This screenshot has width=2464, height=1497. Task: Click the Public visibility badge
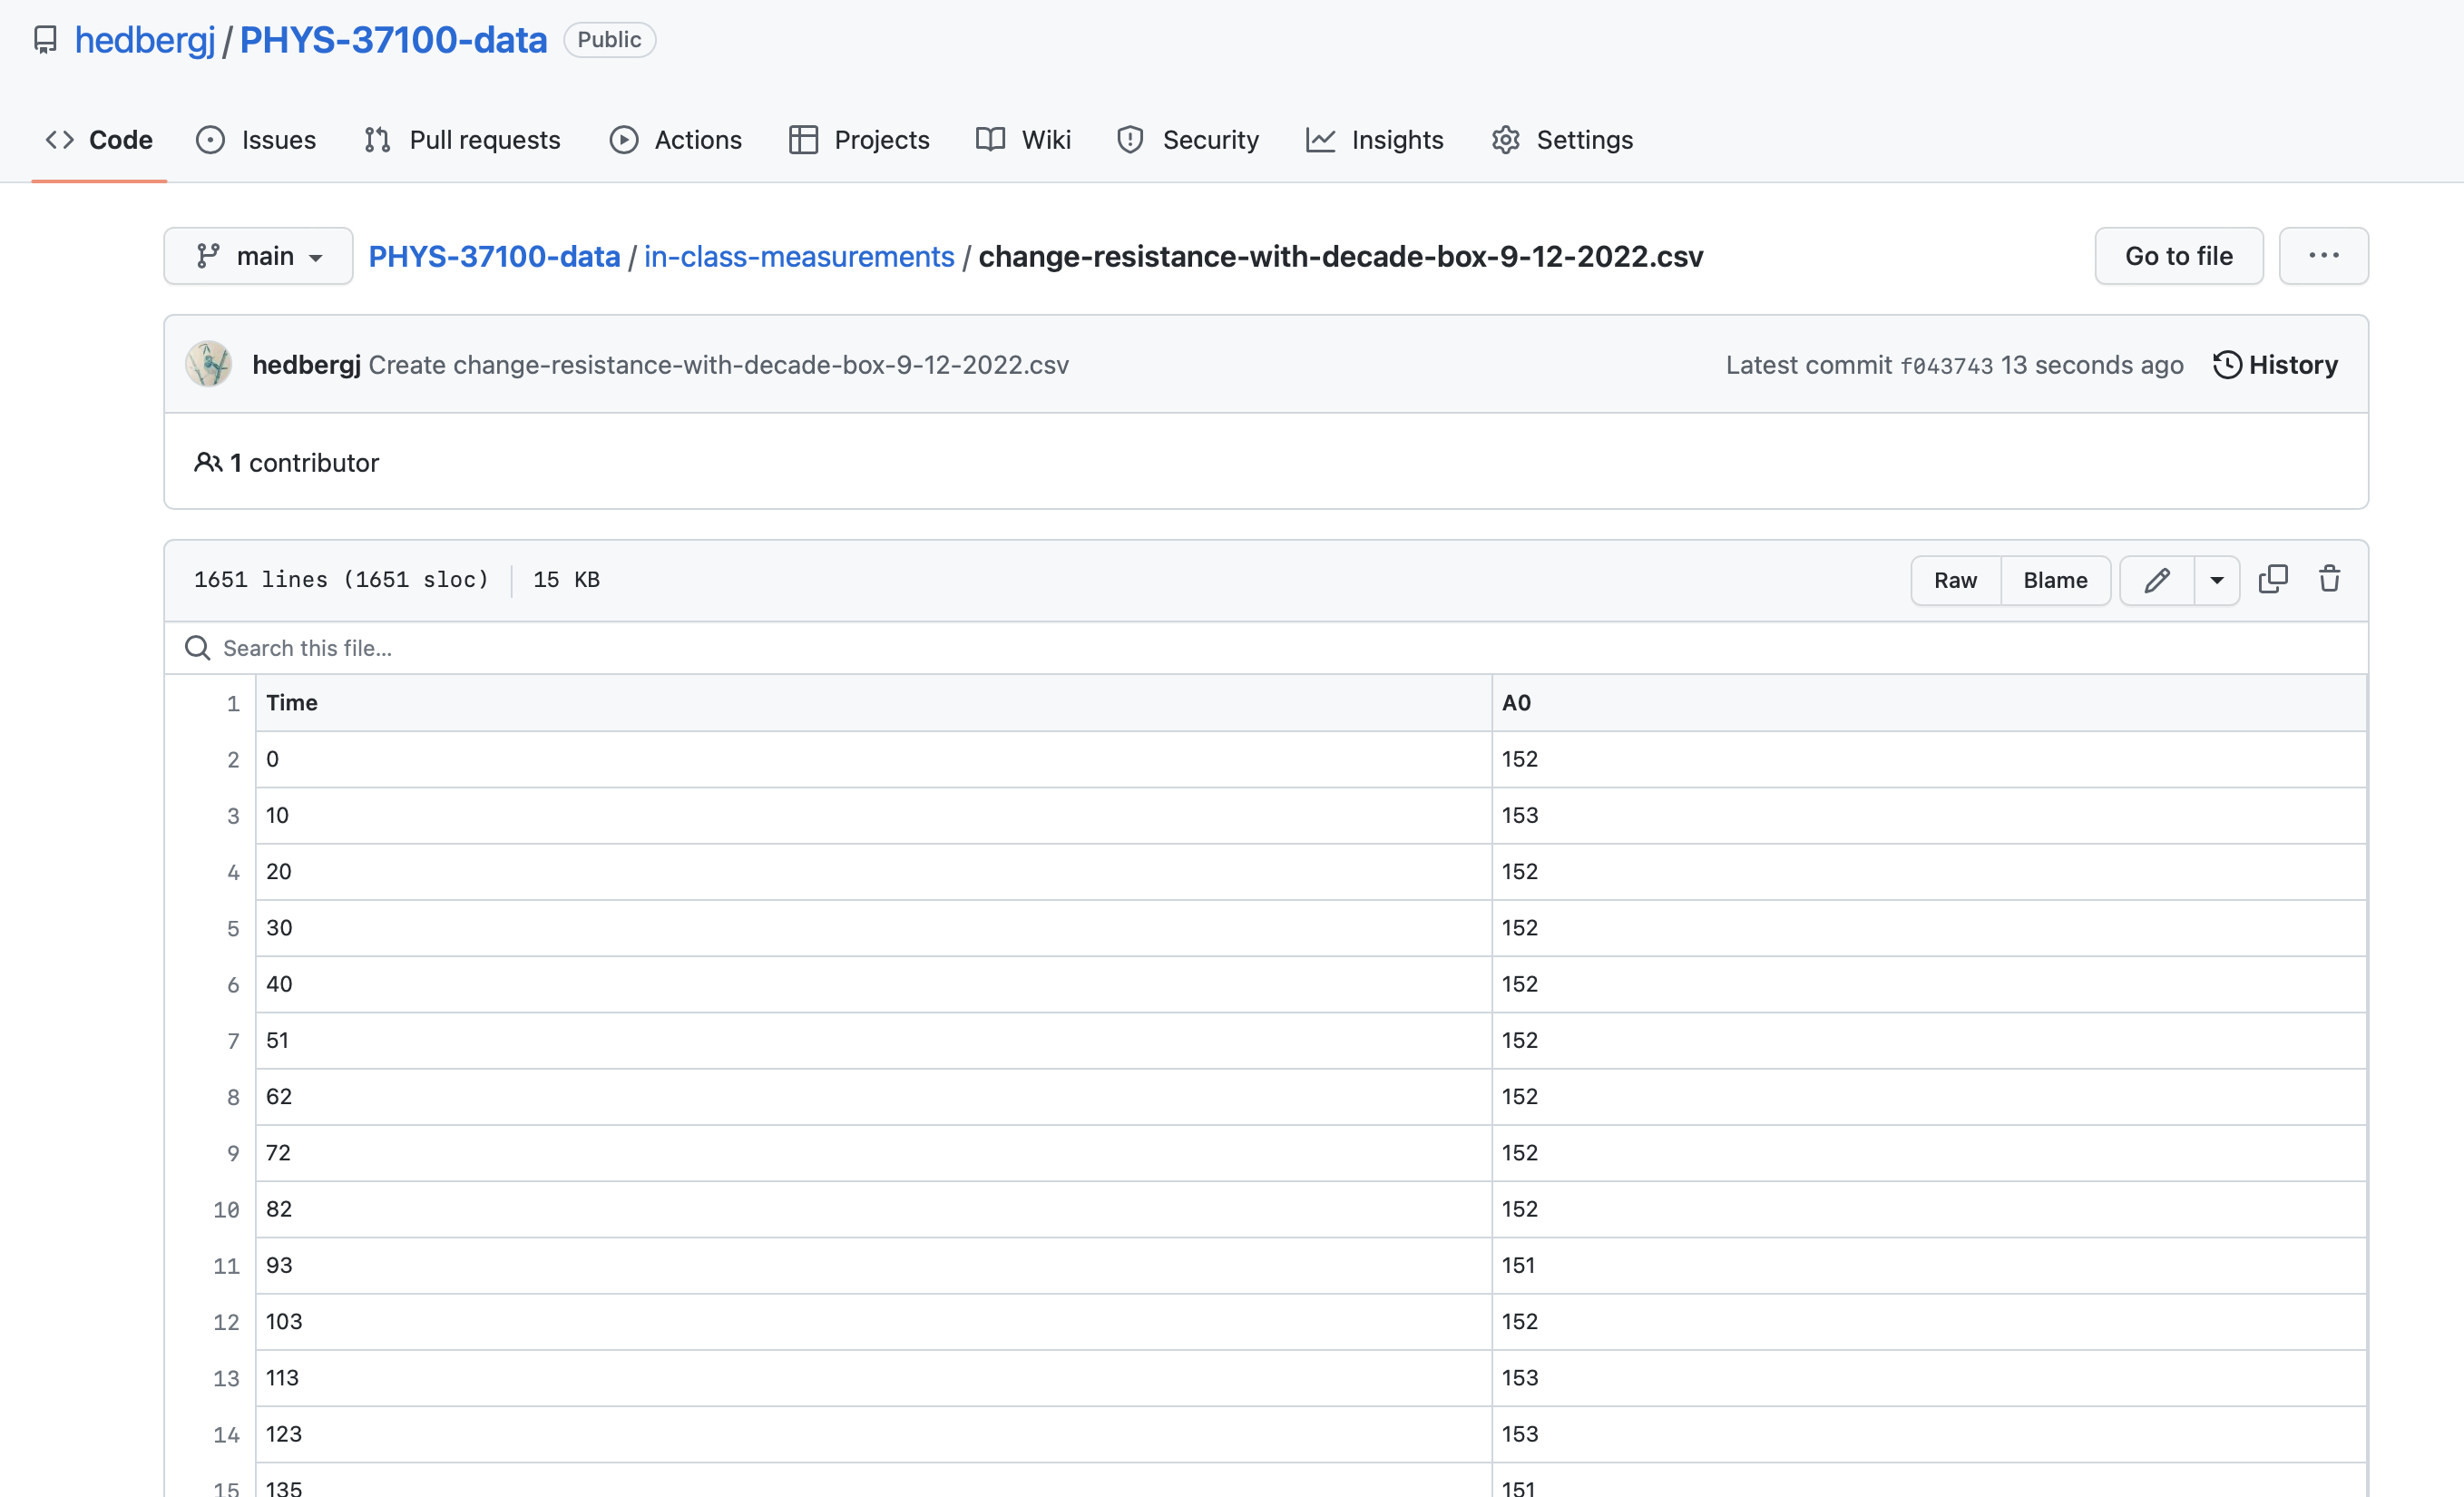[609, 40]
